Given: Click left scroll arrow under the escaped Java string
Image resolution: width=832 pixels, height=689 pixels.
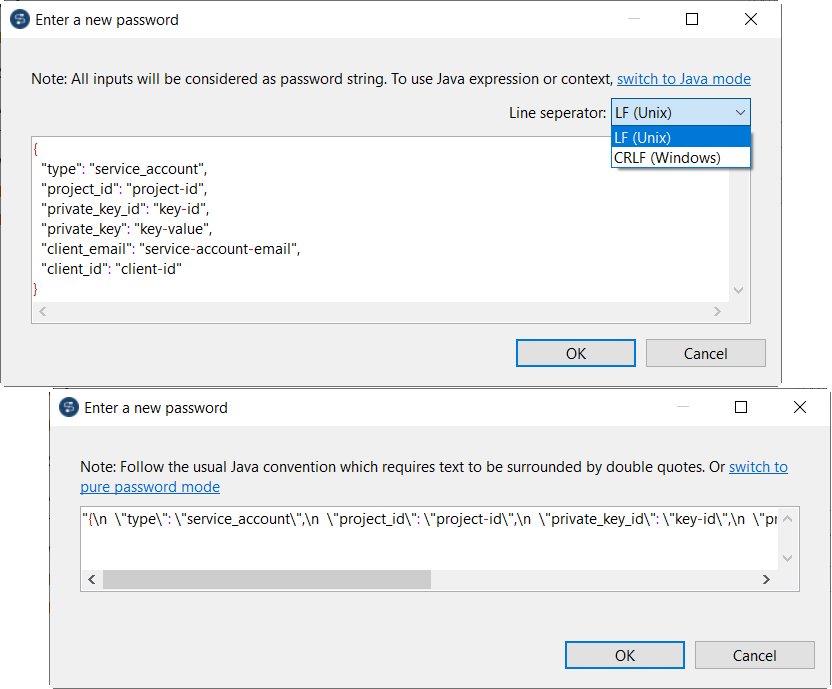Looking at the screenshot, I should tap(90, 580).
